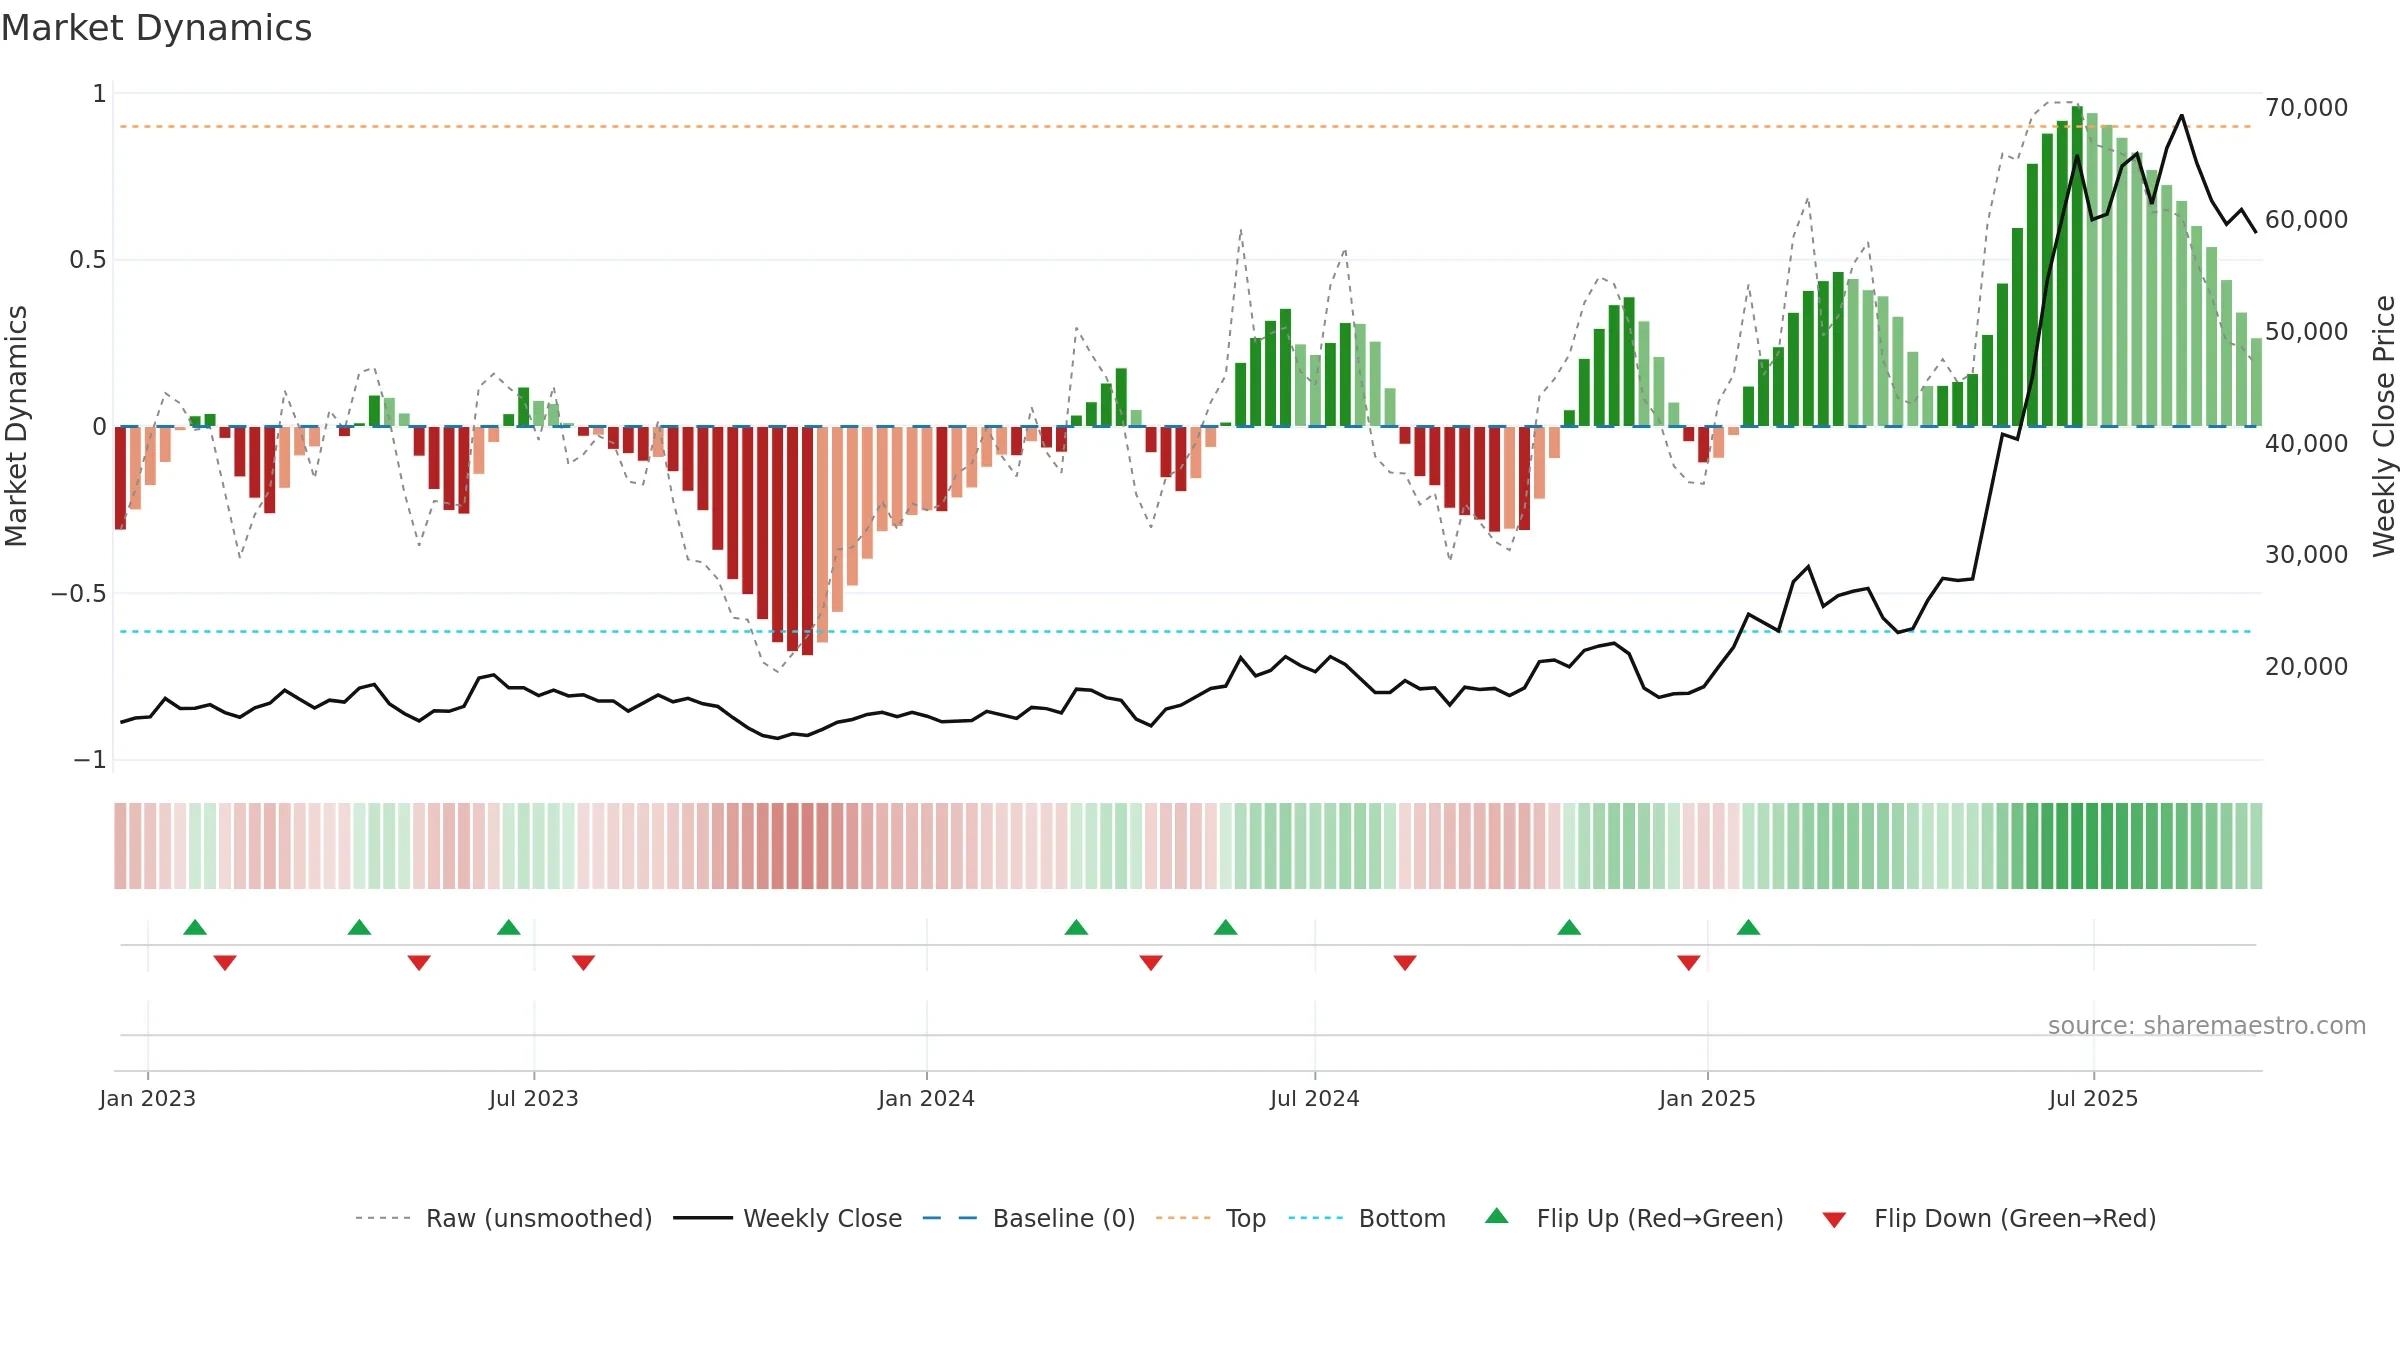The image size is (2400, 1350).
Task: Click the source: sharemaestro.com attribution
Action: tap(2207, 1025)
